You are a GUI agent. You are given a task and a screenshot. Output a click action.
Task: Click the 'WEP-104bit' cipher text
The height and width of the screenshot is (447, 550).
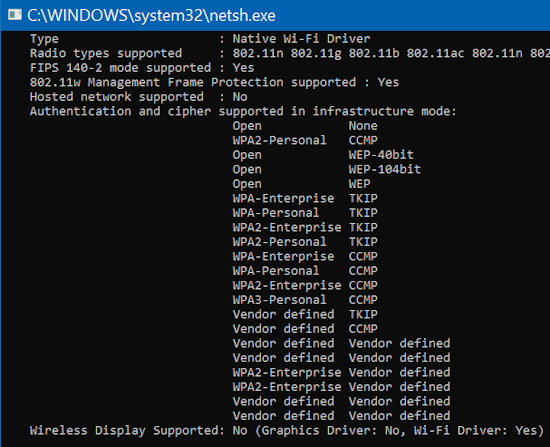pyautogui.click(x=384, y=169)
